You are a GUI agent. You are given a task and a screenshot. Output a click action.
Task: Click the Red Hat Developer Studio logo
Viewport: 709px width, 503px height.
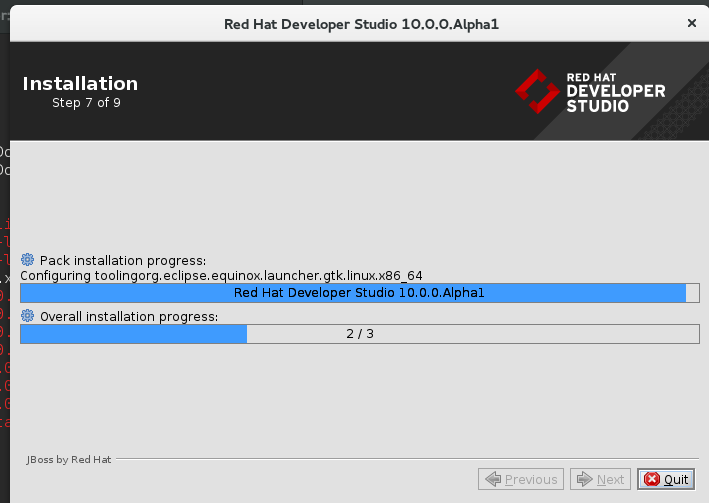(x=590, y=92)
